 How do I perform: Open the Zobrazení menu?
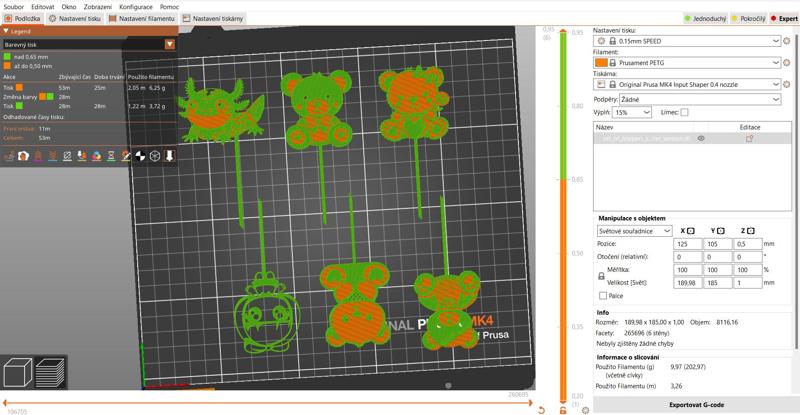click(x=97, y=7)
